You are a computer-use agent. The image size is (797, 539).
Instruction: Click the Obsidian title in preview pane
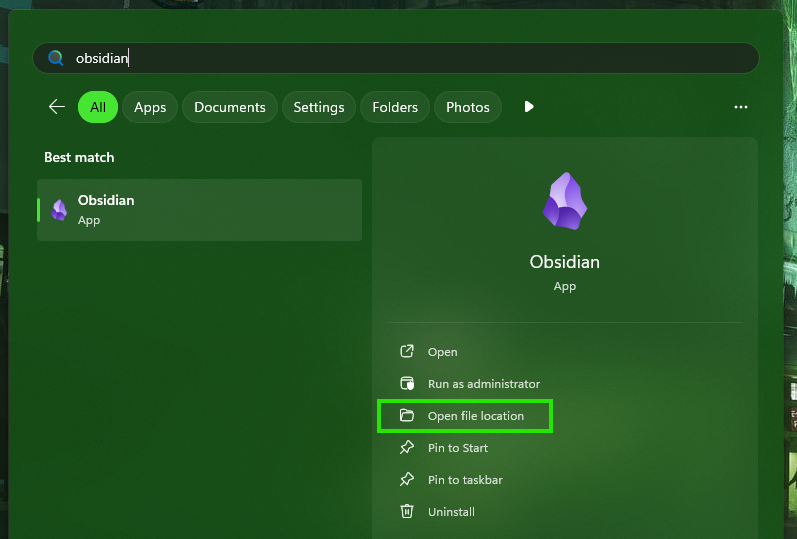tap(565, 262)
